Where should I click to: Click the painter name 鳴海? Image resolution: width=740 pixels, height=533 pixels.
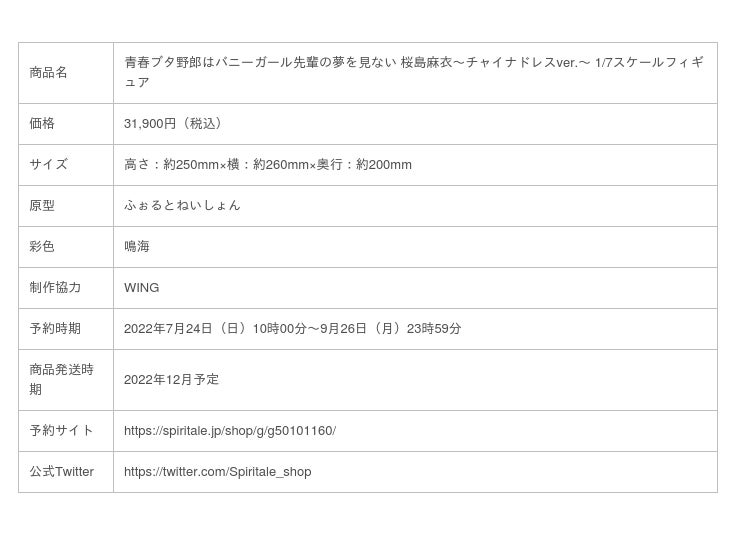click(x=137, y=247)
